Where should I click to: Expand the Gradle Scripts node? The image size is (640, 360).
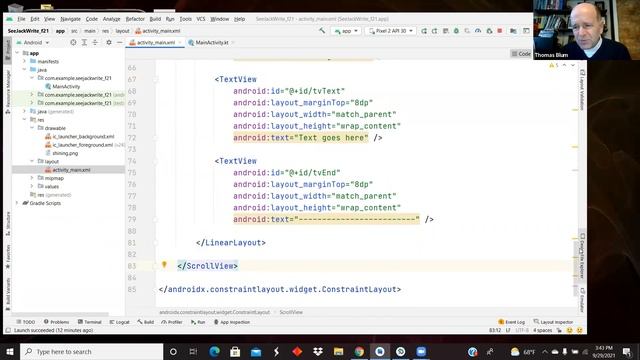click(x=17, y=203)
